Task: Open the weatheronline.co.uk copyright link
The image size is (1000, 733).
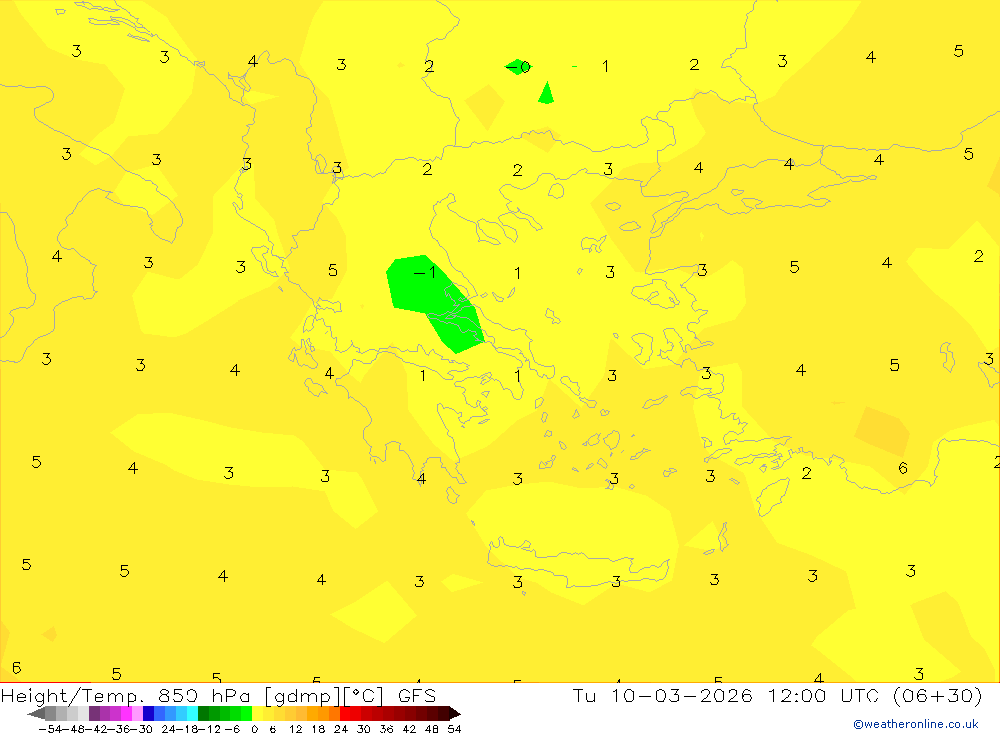Action: pyautogui.click(x=916, y=724)
